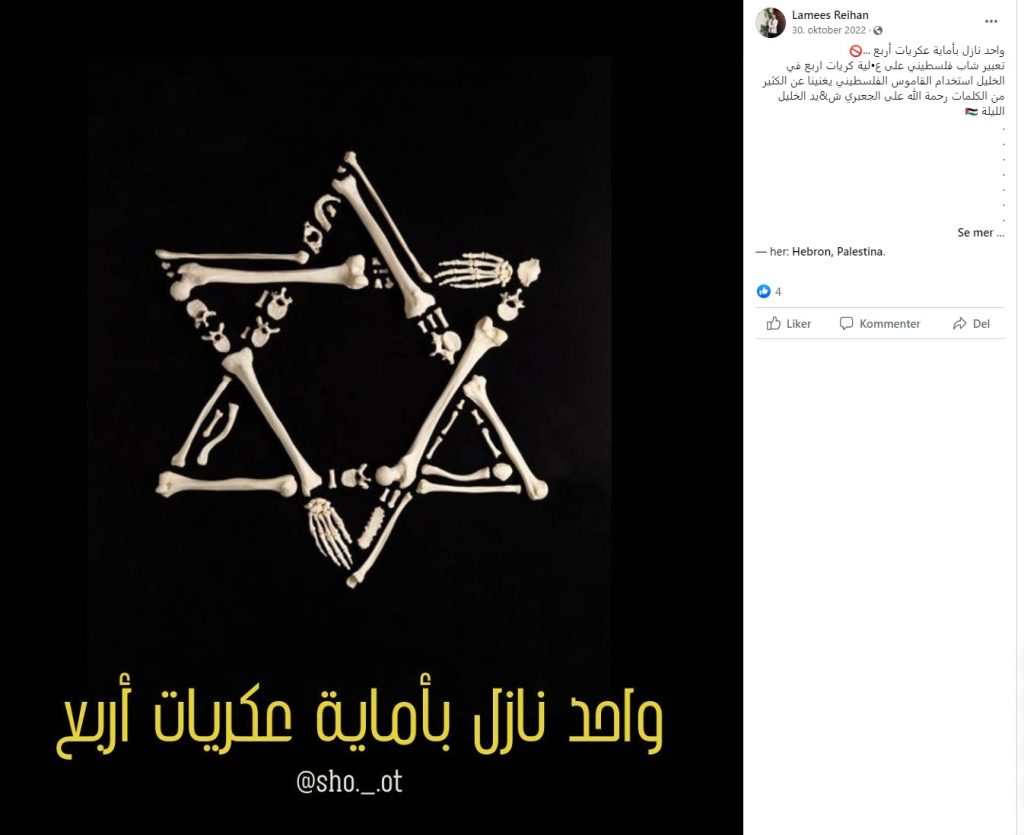Click the @sho._.ot watermark text
The height and width of the screenshot is (835, 1024).
tap(349, 781)
